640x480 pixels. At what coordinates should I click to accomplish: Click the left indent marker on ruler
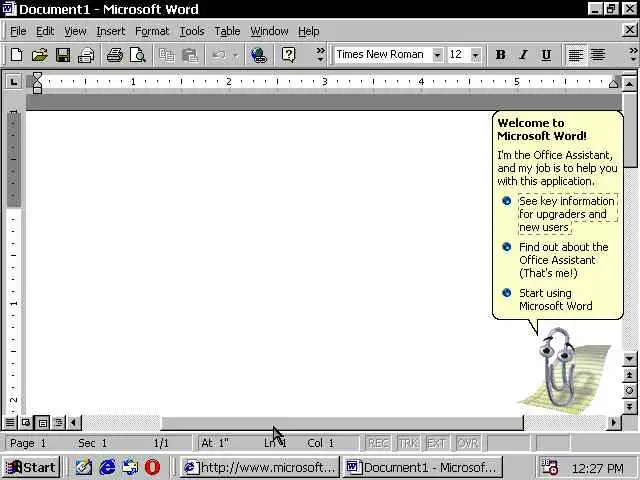click(37, 89)
